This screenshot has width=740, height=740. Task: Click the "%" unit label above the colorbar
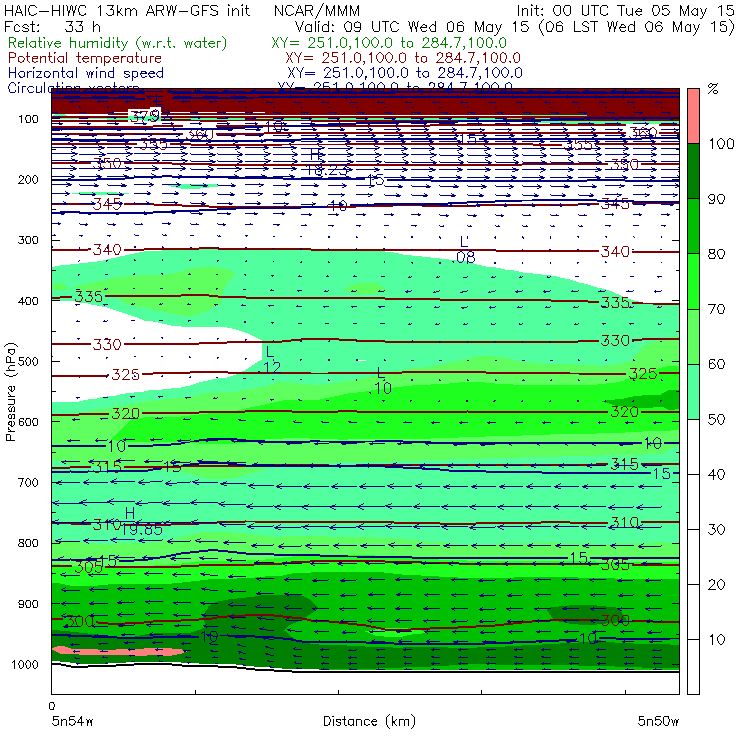[x=713, y=89]
